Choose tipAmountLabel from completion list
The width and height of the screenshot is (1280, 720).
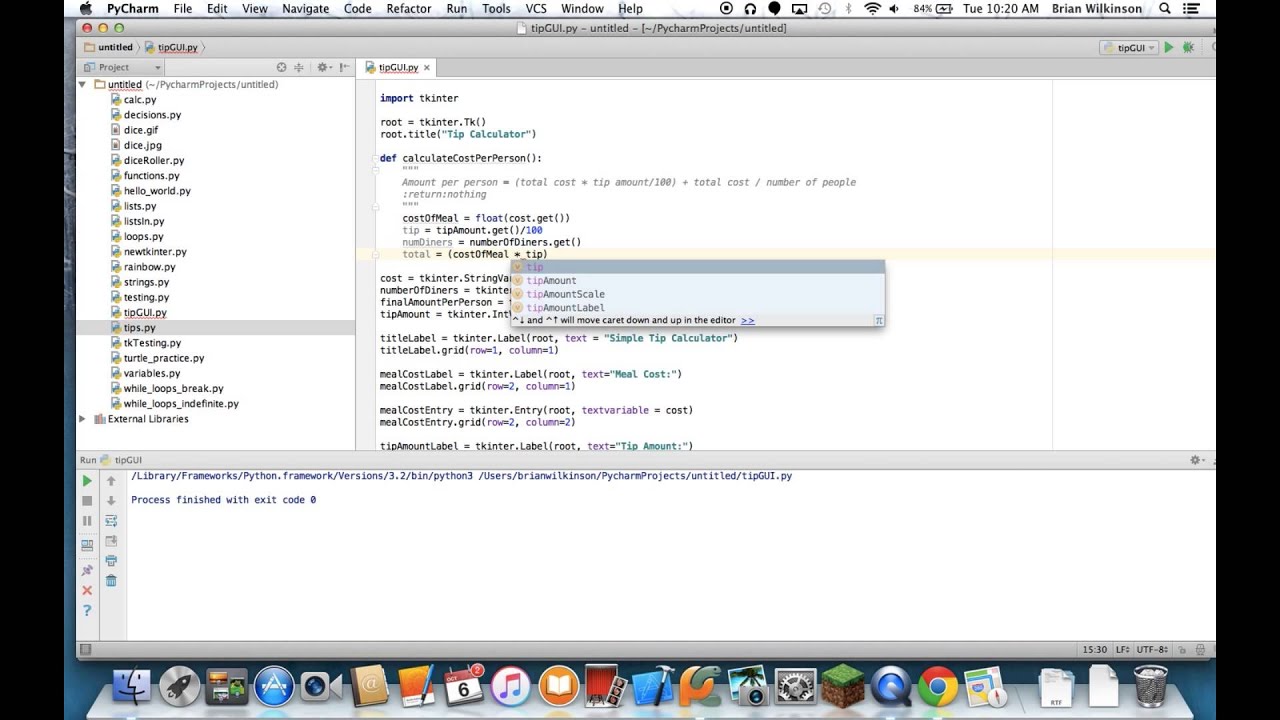[x=697, y=308]
